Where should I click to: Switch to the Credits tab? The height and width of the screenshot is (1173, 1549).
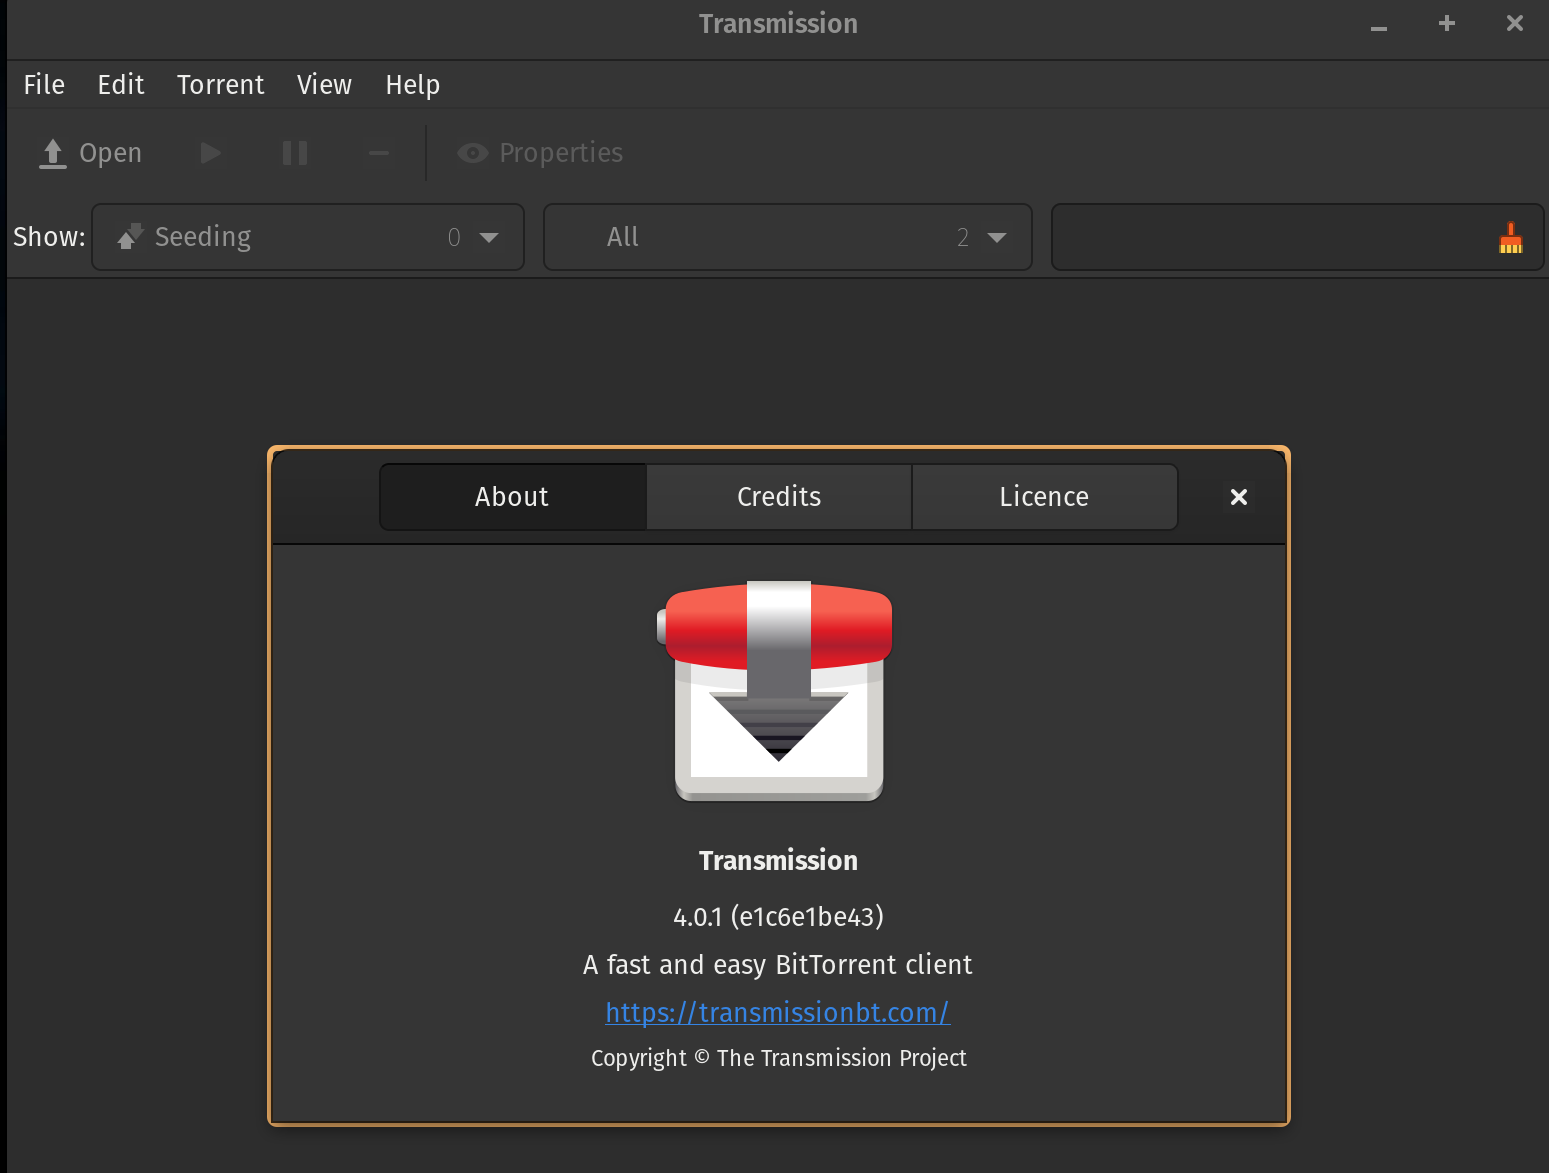(778, 496)
